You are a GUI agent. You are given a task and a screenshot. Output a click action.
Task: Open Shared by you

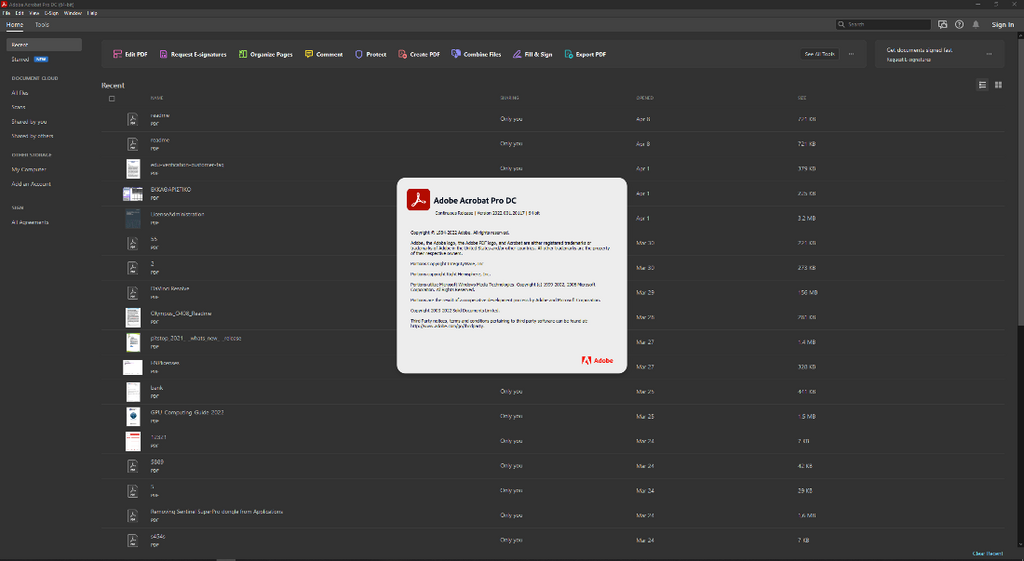tap(29, 122)
